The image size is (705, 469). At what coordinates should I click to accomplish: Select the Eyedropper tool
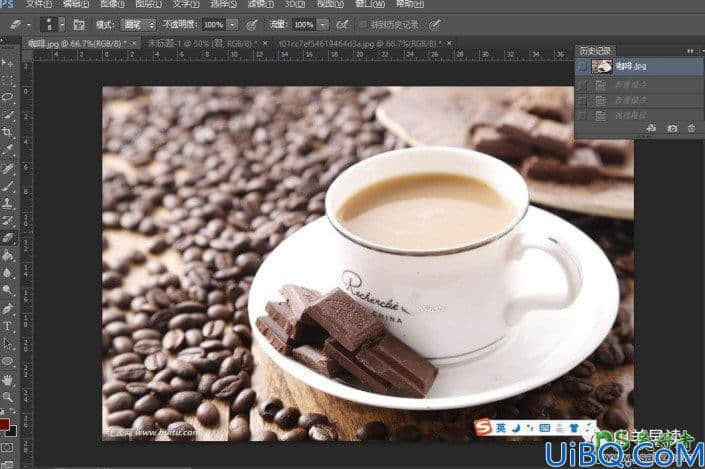click(x=7, y=149)
